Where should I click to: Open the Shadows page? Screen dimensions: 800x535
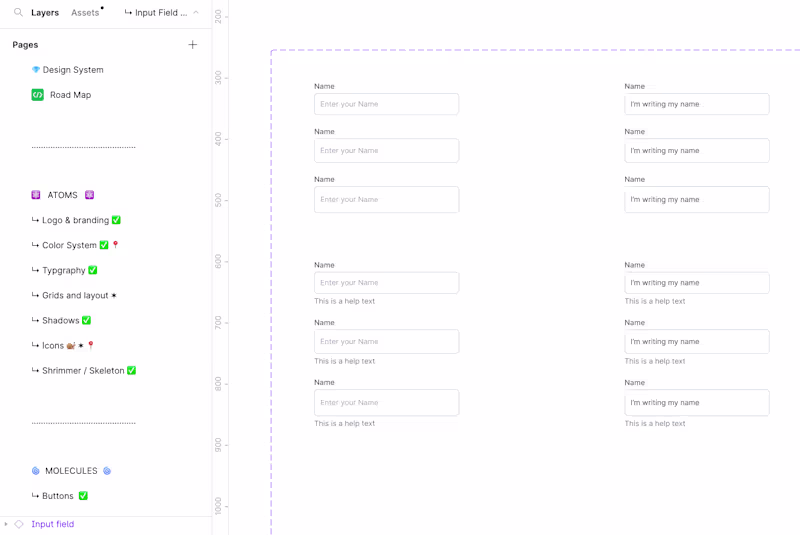point(61,320)
